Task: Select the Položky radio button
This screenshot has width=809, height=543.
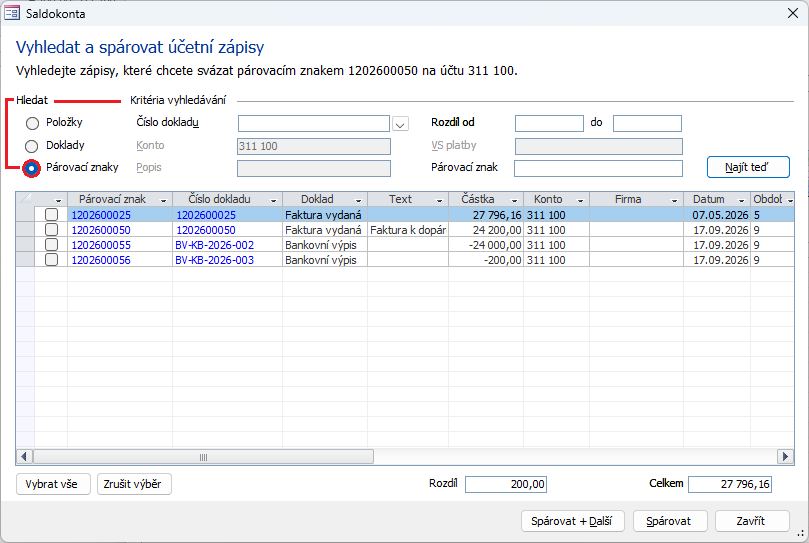Action: coord(32,123)
